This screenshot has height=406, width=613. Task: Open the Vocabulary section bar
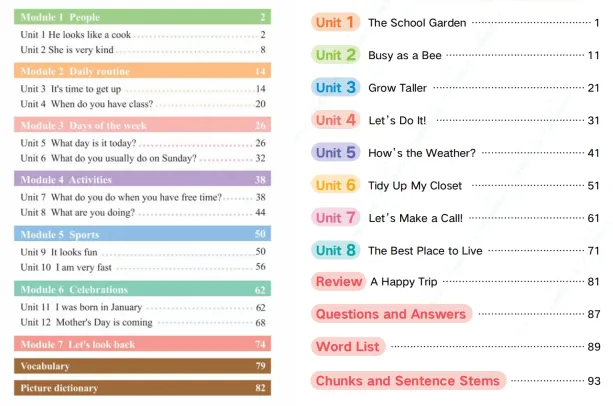coord(142,366)
